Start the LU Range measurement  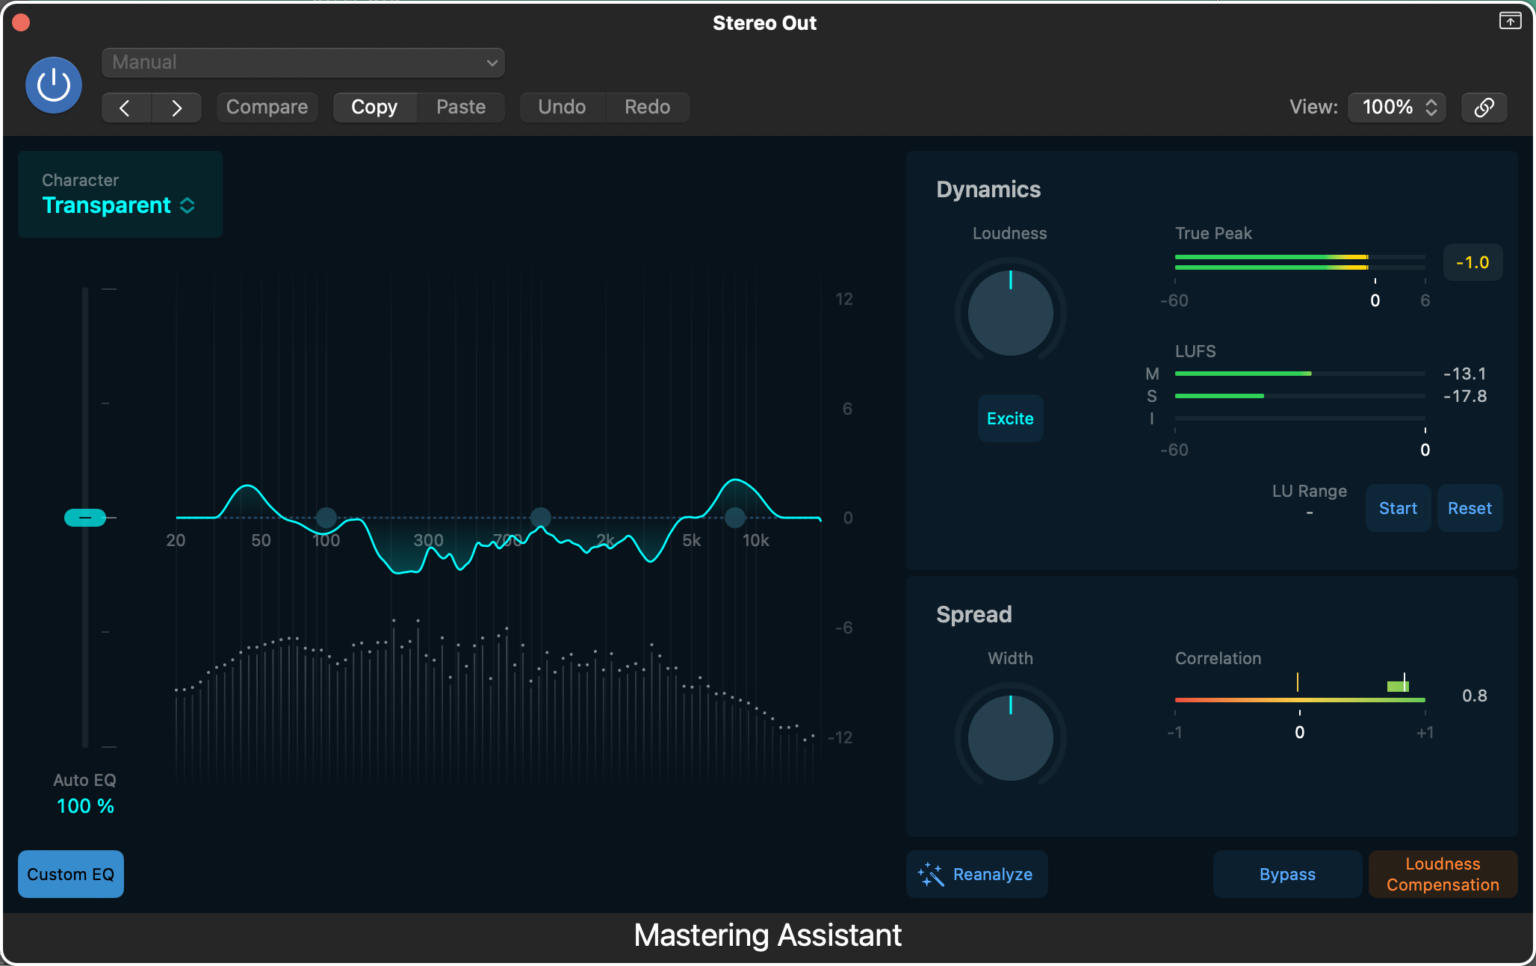(1397, 507)
